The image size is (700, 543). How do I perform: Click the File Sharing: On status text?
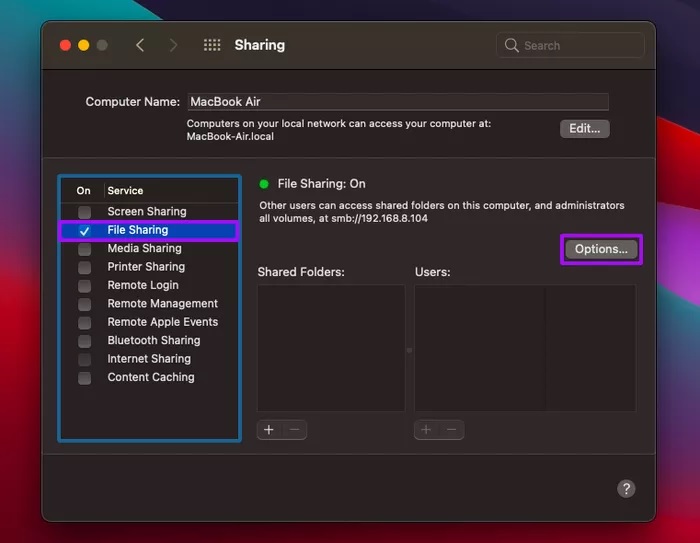coord(321,184)
